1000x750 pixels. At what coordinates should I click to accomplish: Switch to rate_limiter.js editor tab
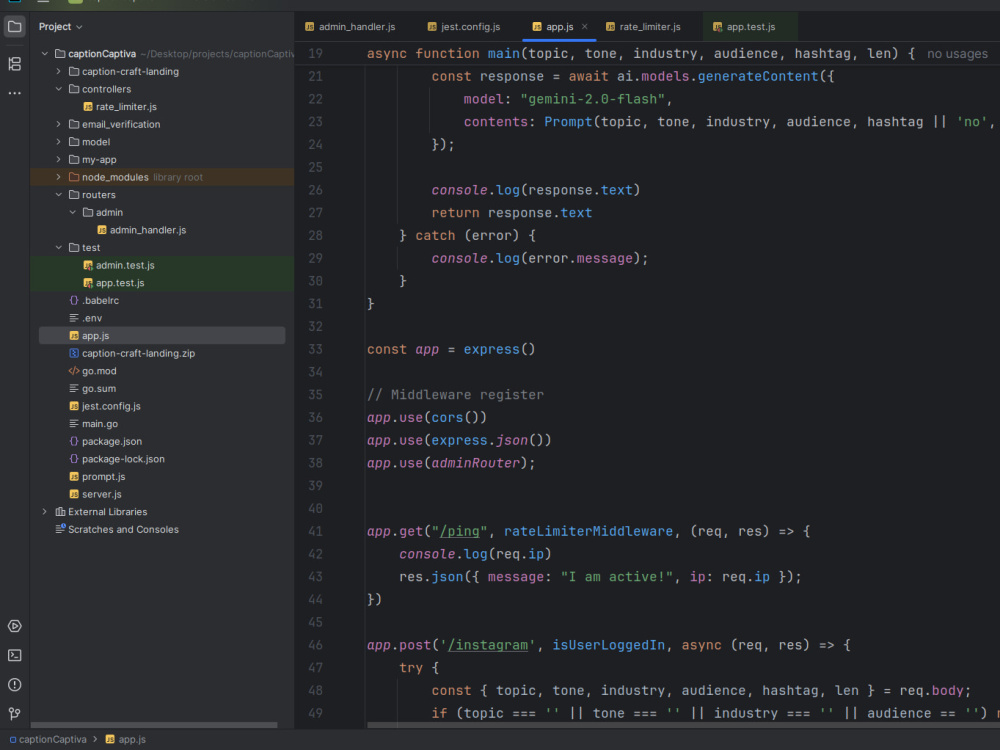[643, 27]
